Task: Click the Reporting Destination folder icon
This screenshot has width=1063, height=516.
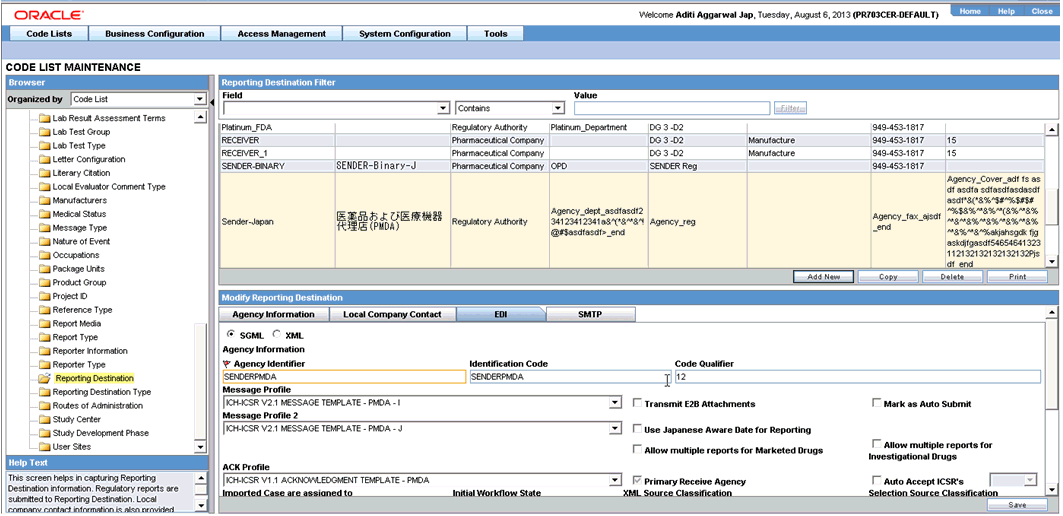Action: (44, 379)
